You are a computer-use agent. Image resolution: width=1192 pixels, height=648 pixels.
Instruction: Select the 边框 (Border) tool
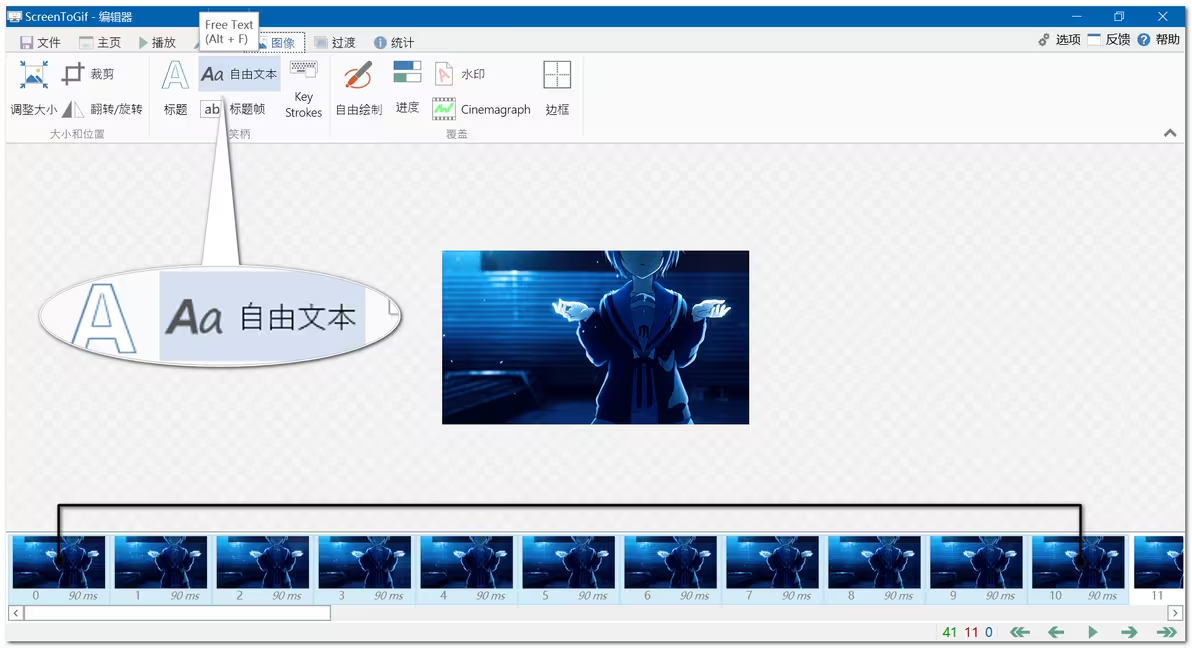(x=557, y=88)
